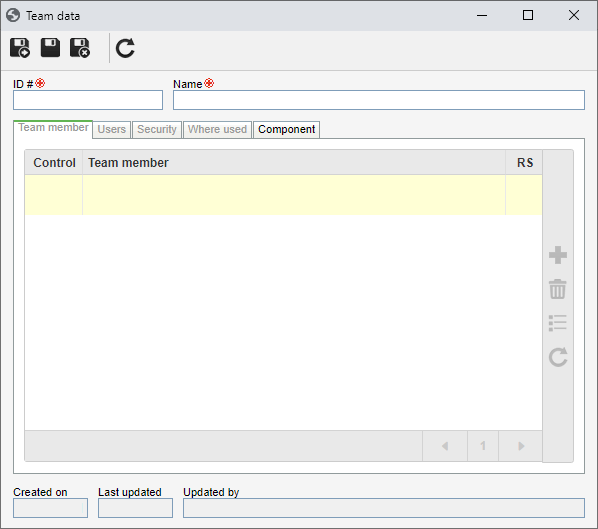
Task: Refresh the member grid via side icon
Action: [x=558, y=357]
